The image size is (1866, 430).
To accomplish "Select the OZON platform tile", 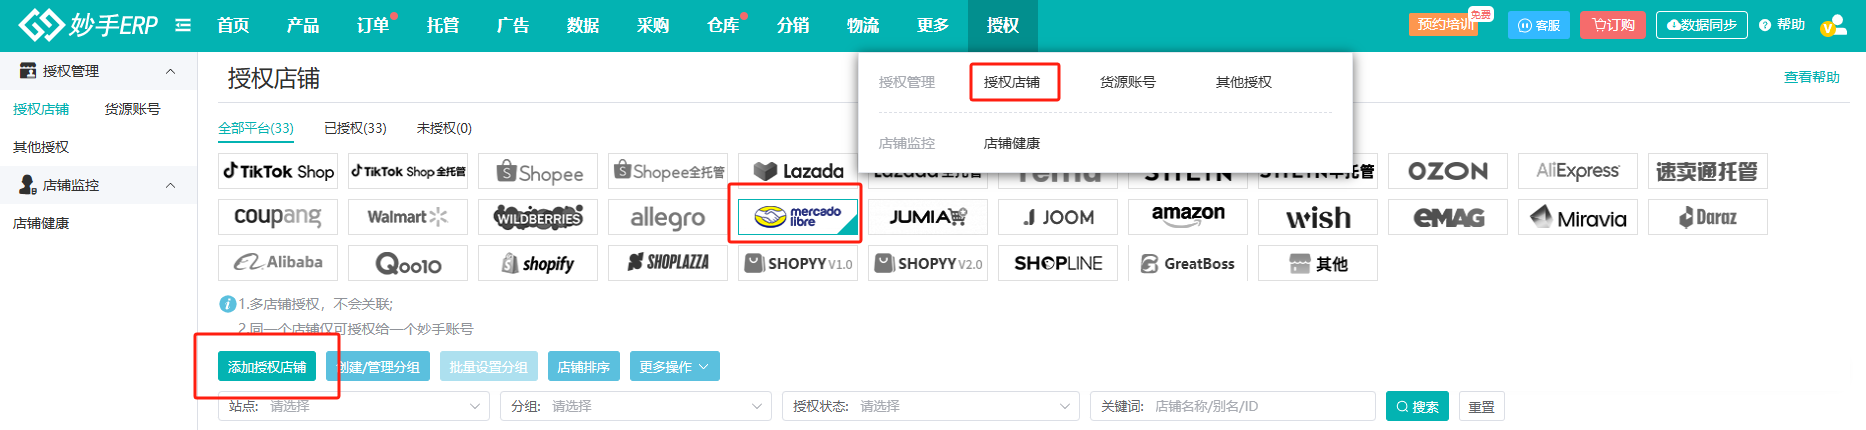I will click(x=1447, y=171).
